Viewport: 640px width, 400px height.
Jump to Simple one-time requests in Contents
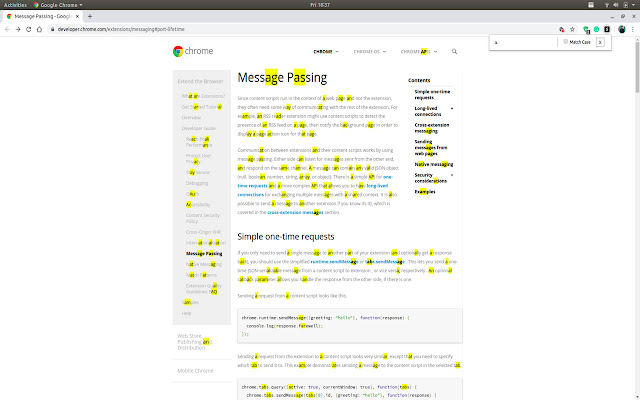(432, 95)
